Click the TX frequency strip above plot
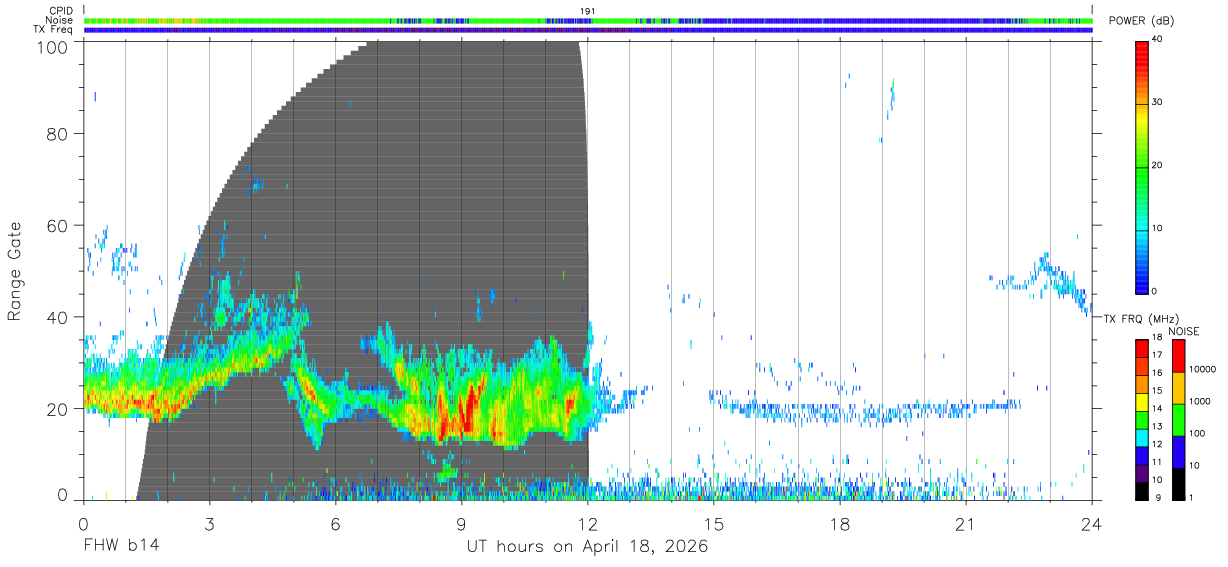Viewport: 1228px width, 567px height. click(x=588, y=30)
